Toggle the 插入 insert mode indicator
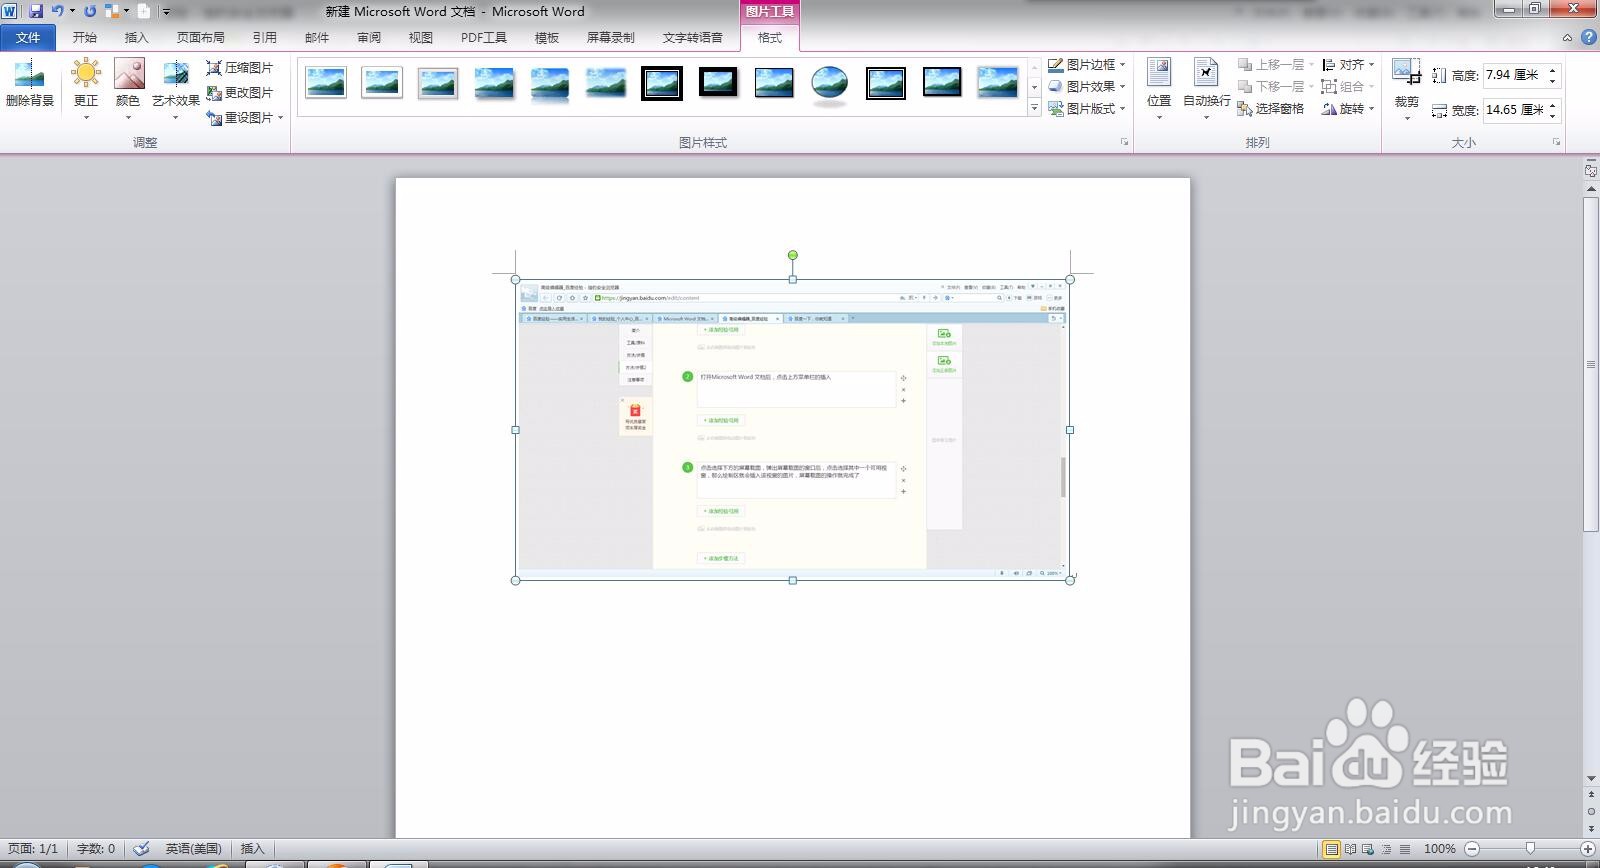 coord(252,848)
